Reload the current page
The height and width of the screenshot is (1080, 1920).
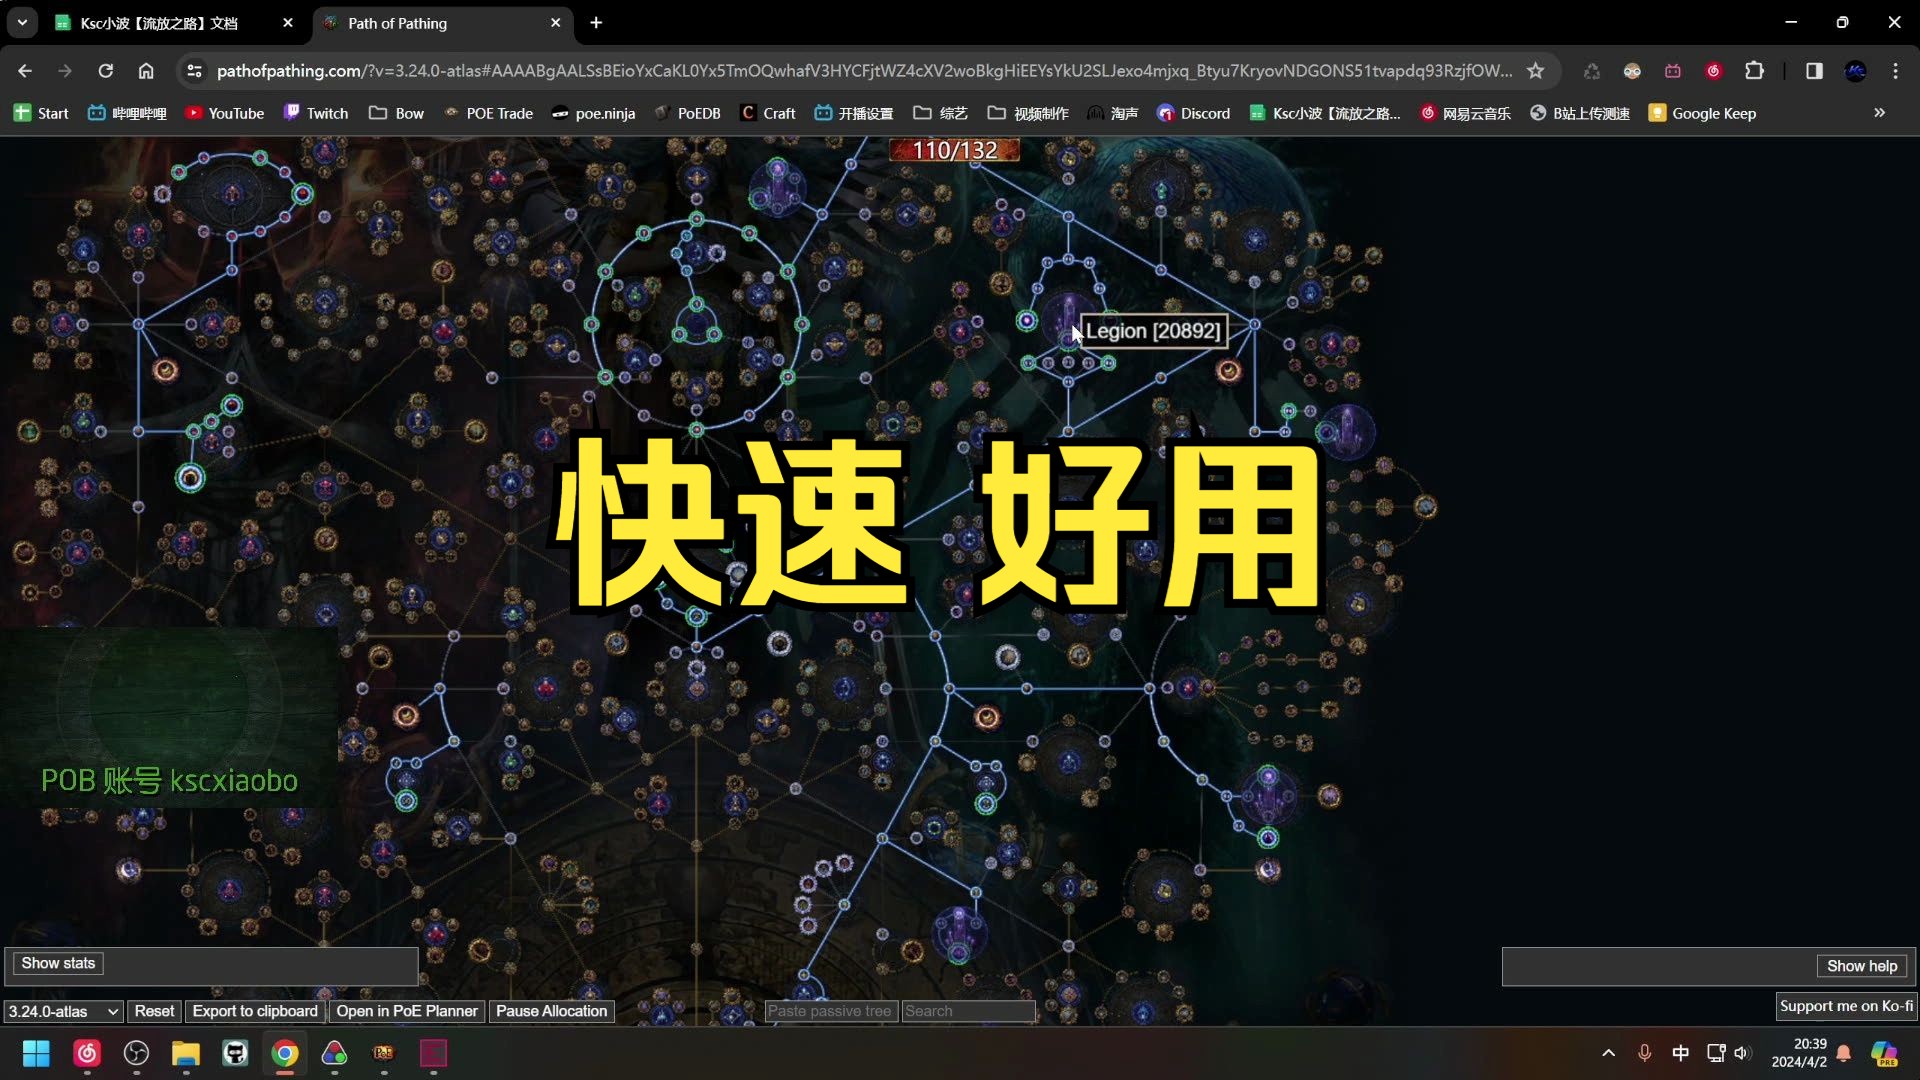tap(106, 71)
